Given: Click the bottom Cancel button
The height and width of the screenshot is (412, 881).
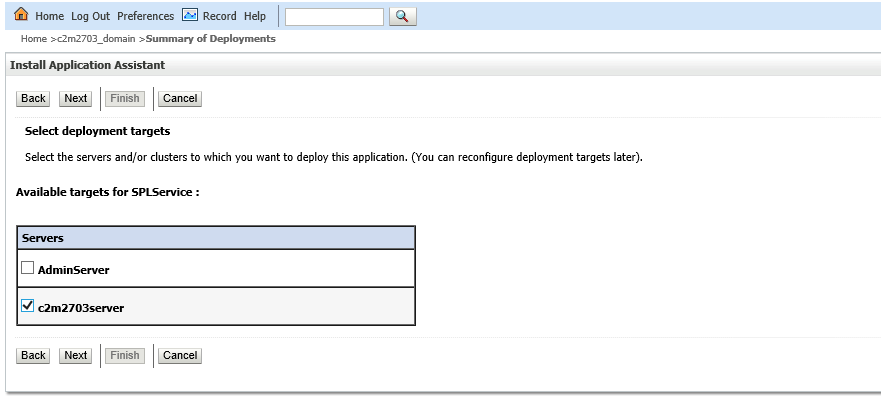Looking at the screenshot, I should (180, 355).
